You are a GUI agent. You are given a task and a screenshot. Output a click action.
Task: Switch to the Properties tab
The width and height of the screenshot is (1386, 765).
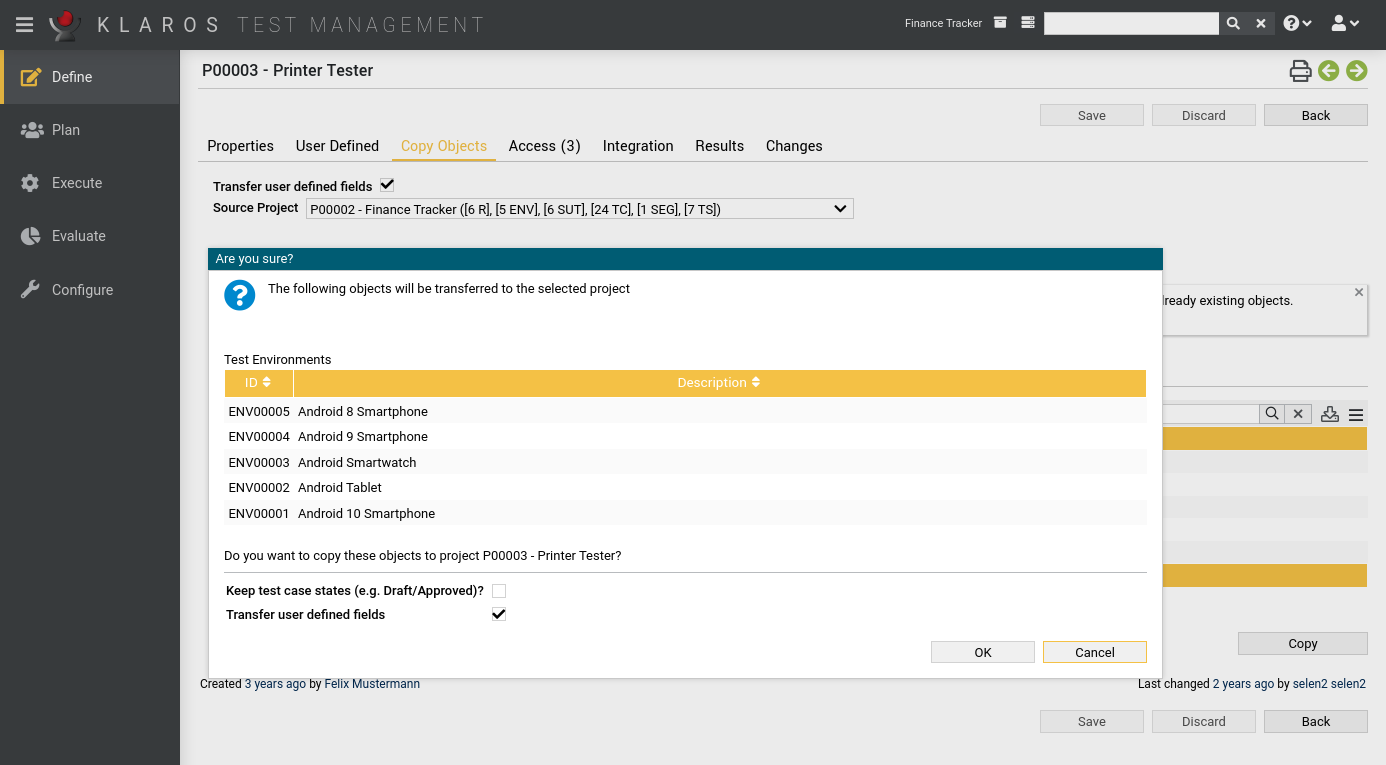(x=240, y=146)
